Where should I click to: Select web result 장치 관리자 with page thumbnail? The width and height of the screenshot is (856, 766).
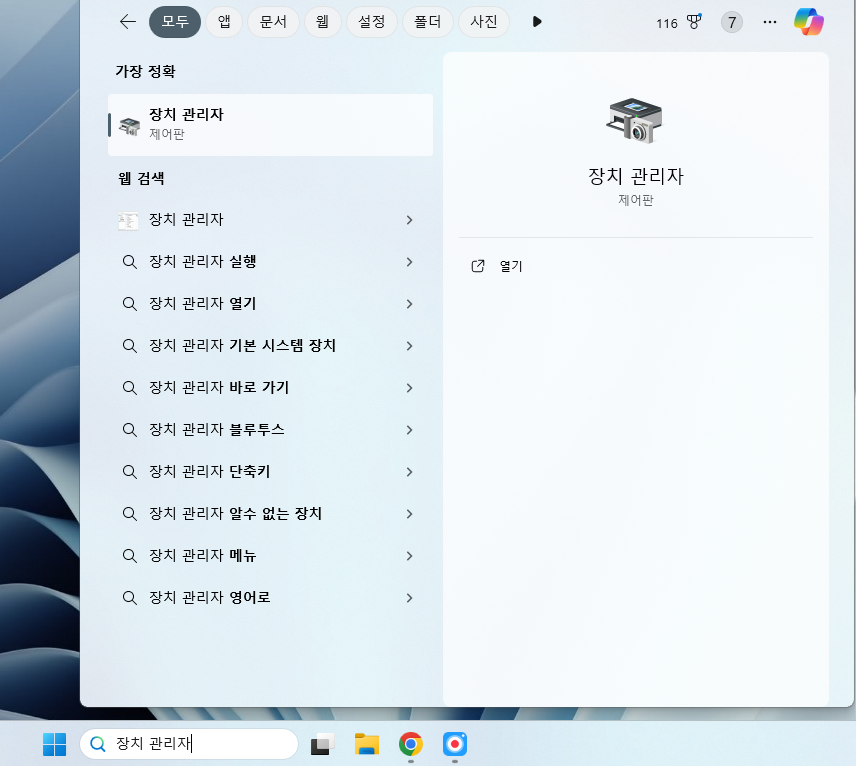270,220
